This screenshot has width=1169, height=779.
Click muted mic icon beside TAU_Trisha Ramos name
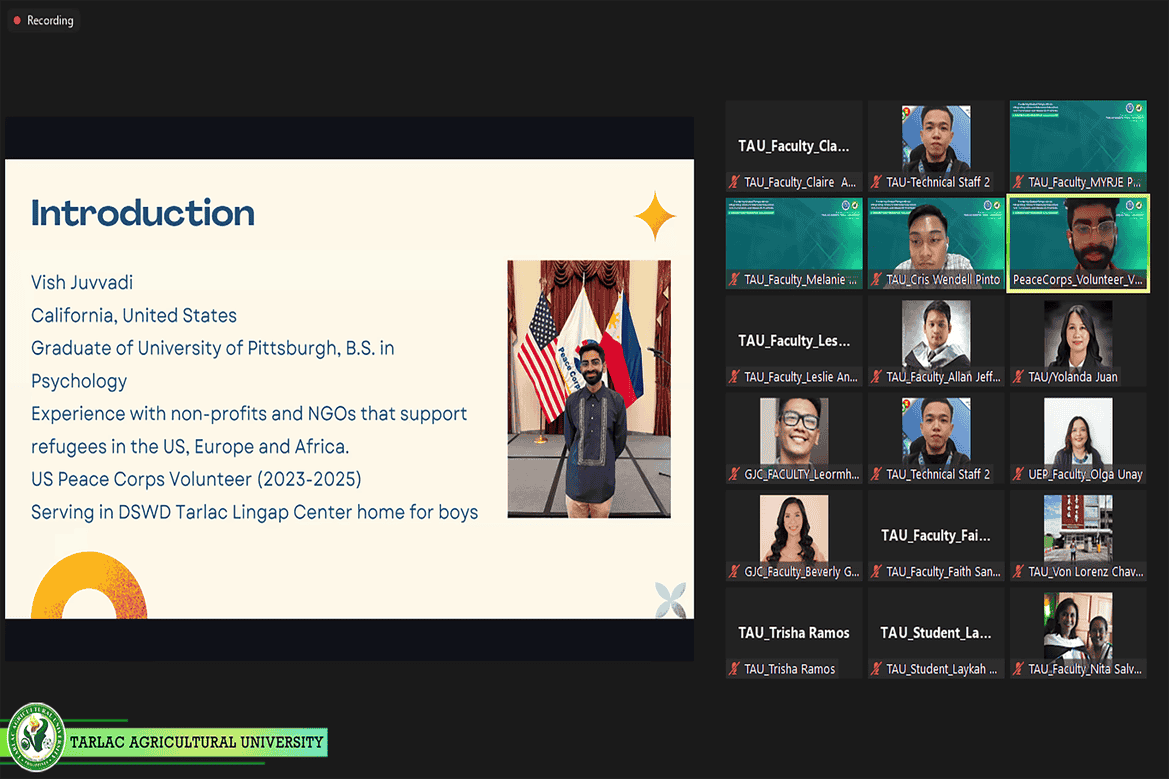click(x=735, y=669)
